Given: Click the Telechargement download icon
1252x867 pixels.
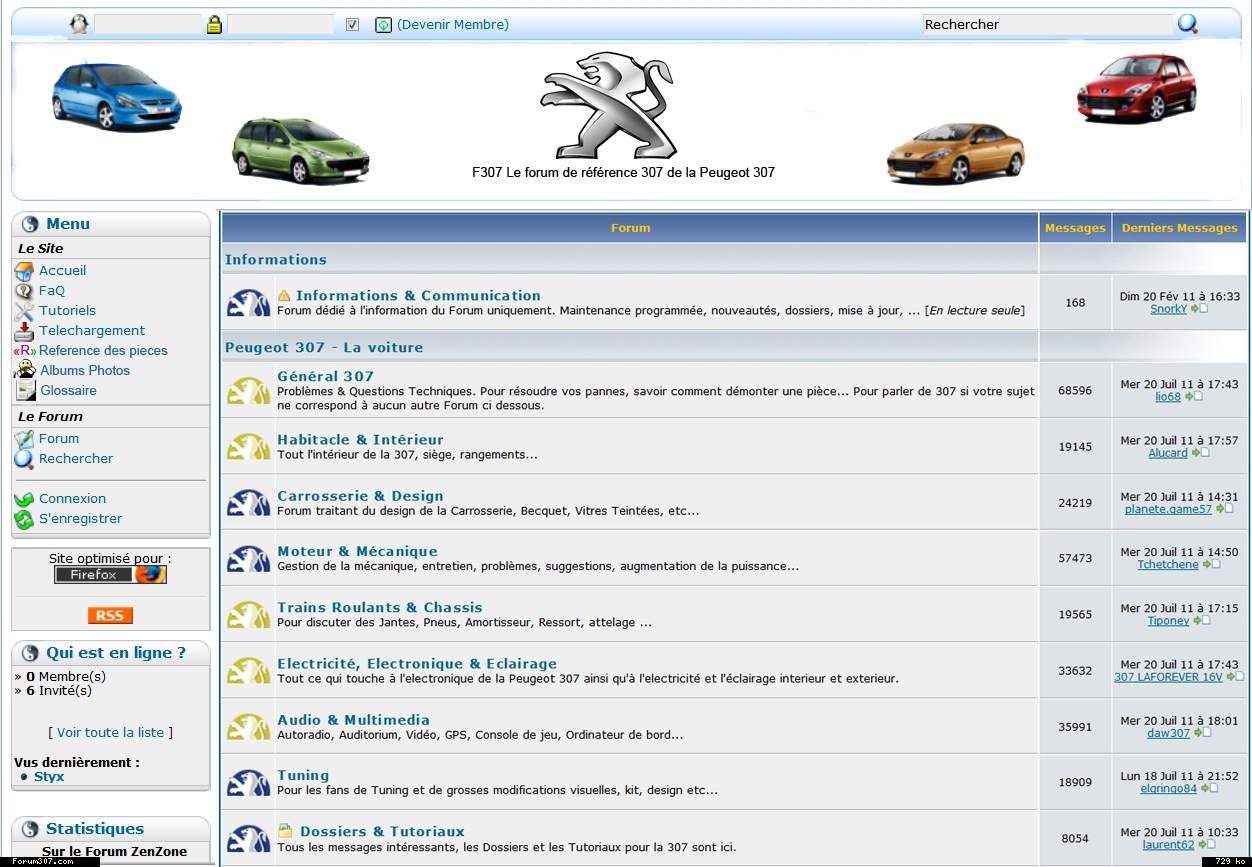Looking at the screenshot, I should click(x=24, y=331).
